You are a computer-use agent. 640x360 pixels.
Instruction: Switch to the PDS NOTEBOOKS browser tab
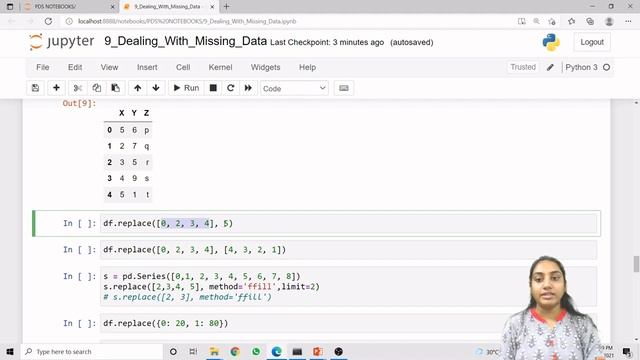67,7
